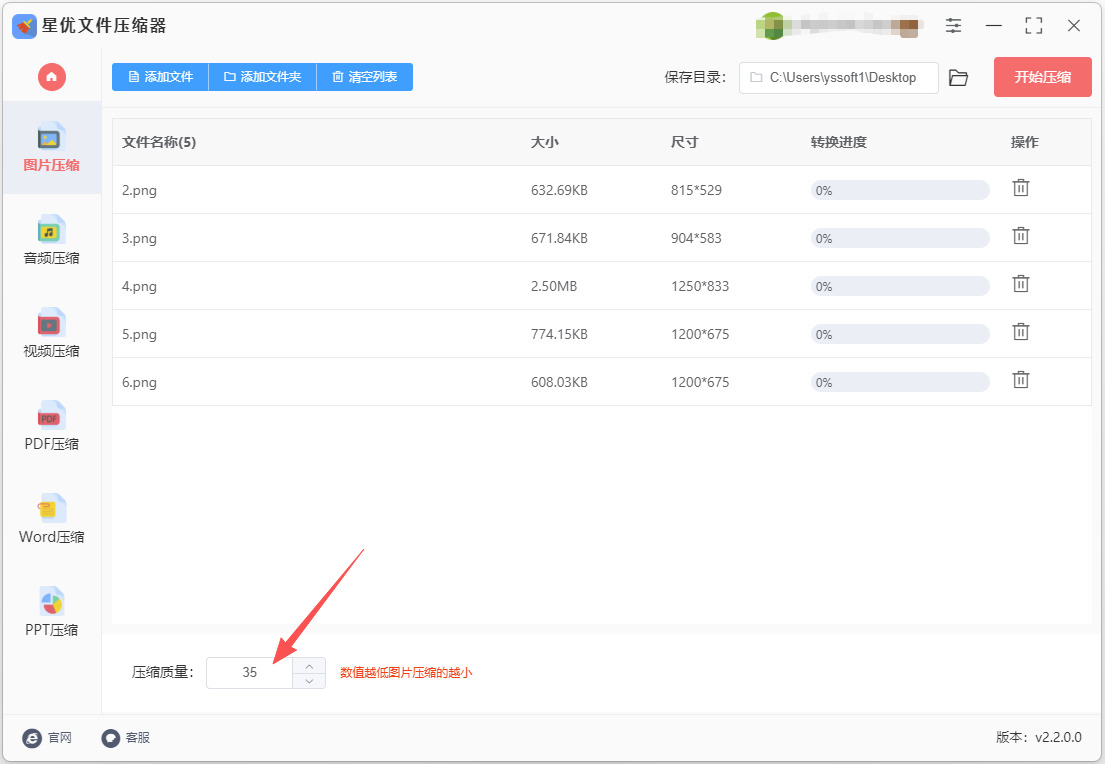1105x764 pixels.
Task: Open the PDF压缩 section
Action: tap(51, 426)
